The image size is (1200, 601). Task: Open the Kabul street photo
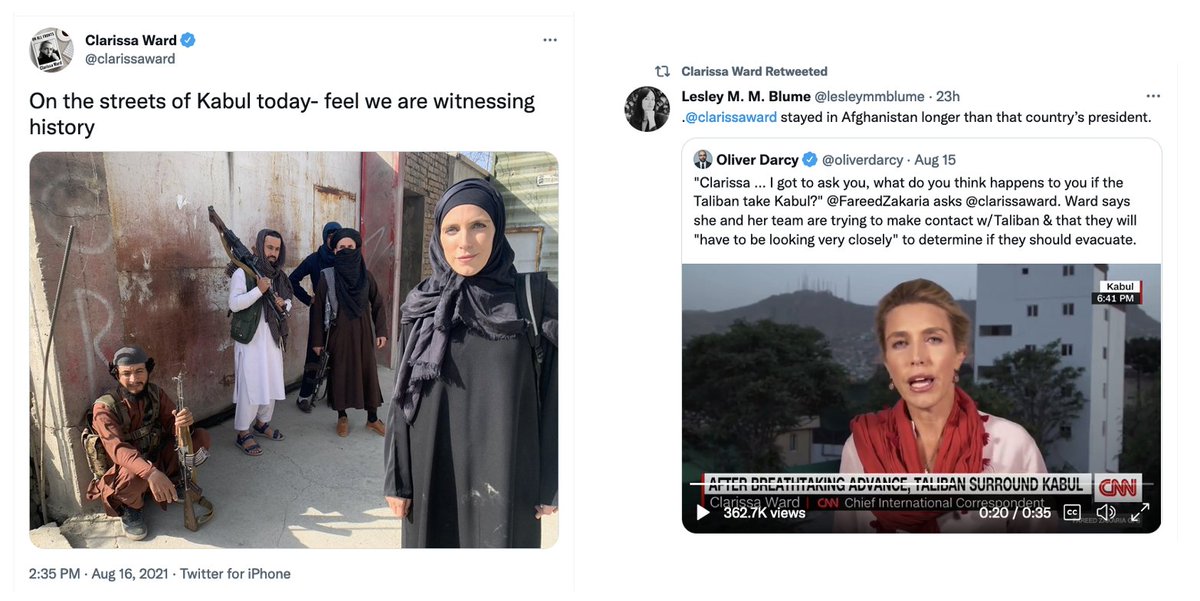pyautogui.click(x=294, y=350)
